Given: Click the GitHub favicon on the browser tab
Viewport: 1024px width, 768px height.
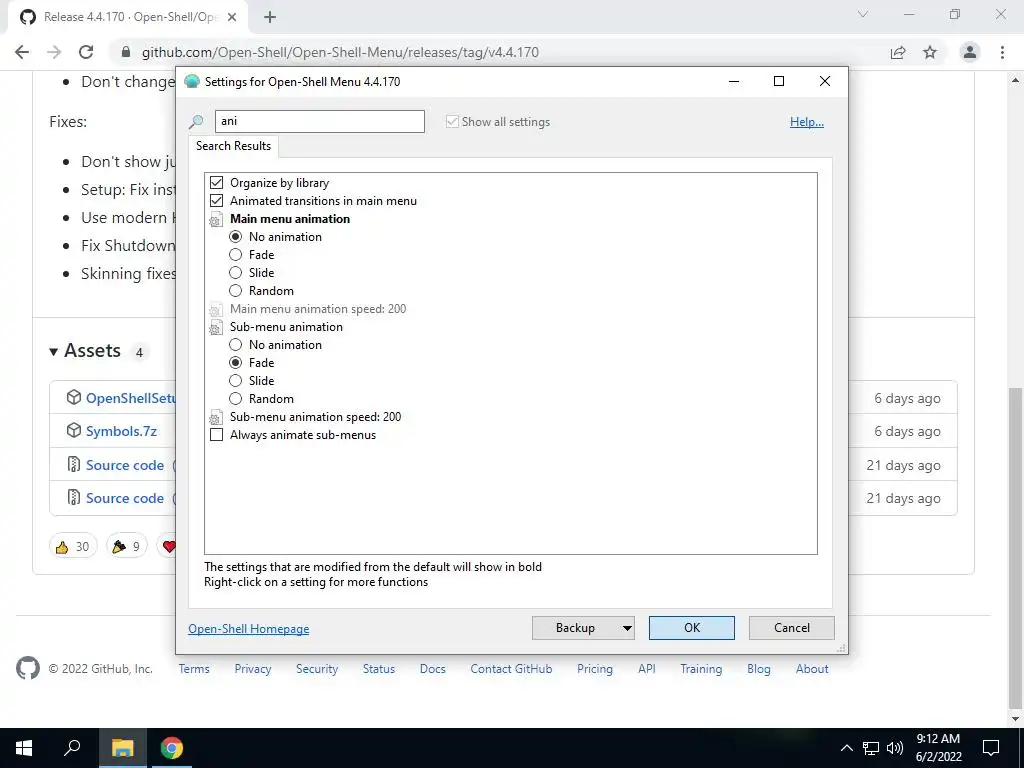Looking at the screenshot, I should point(27,17).
